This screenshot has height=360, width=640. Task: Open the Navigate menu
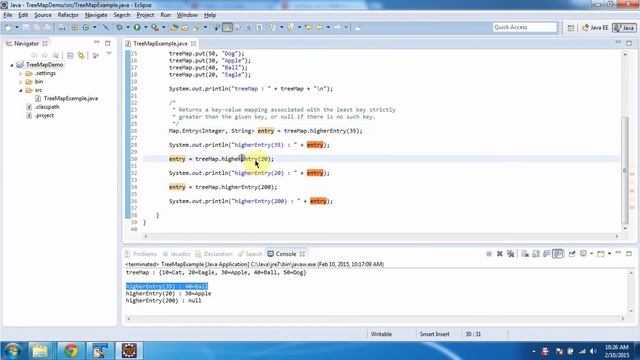[96, 15]
